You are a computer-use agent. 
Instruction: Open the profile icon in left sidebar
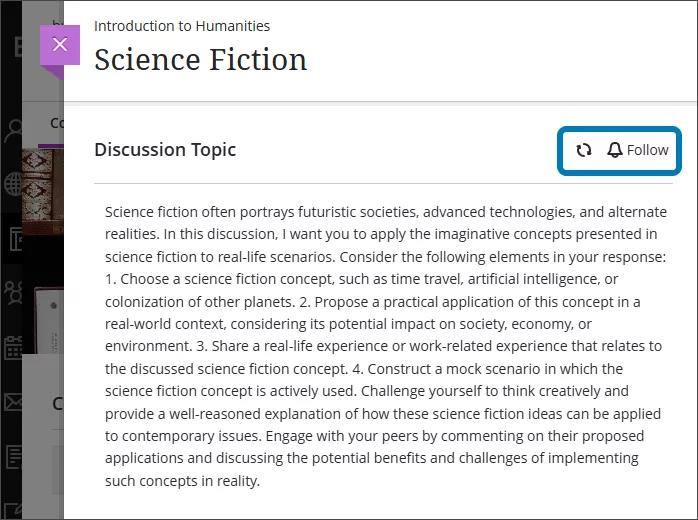[x=14, y=131]
